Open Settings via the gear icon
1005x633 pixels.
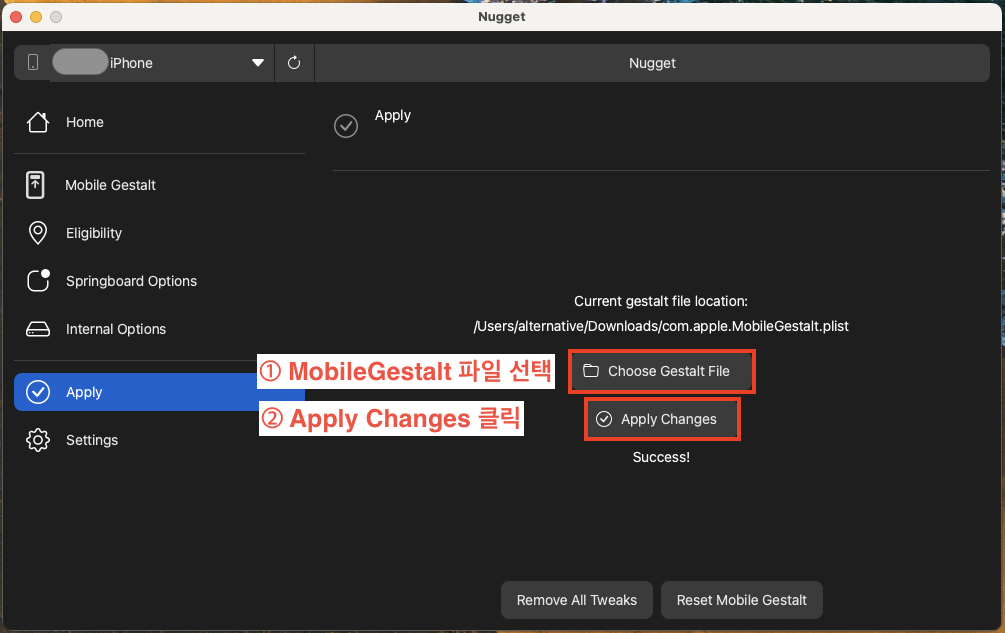pos(37,440)
